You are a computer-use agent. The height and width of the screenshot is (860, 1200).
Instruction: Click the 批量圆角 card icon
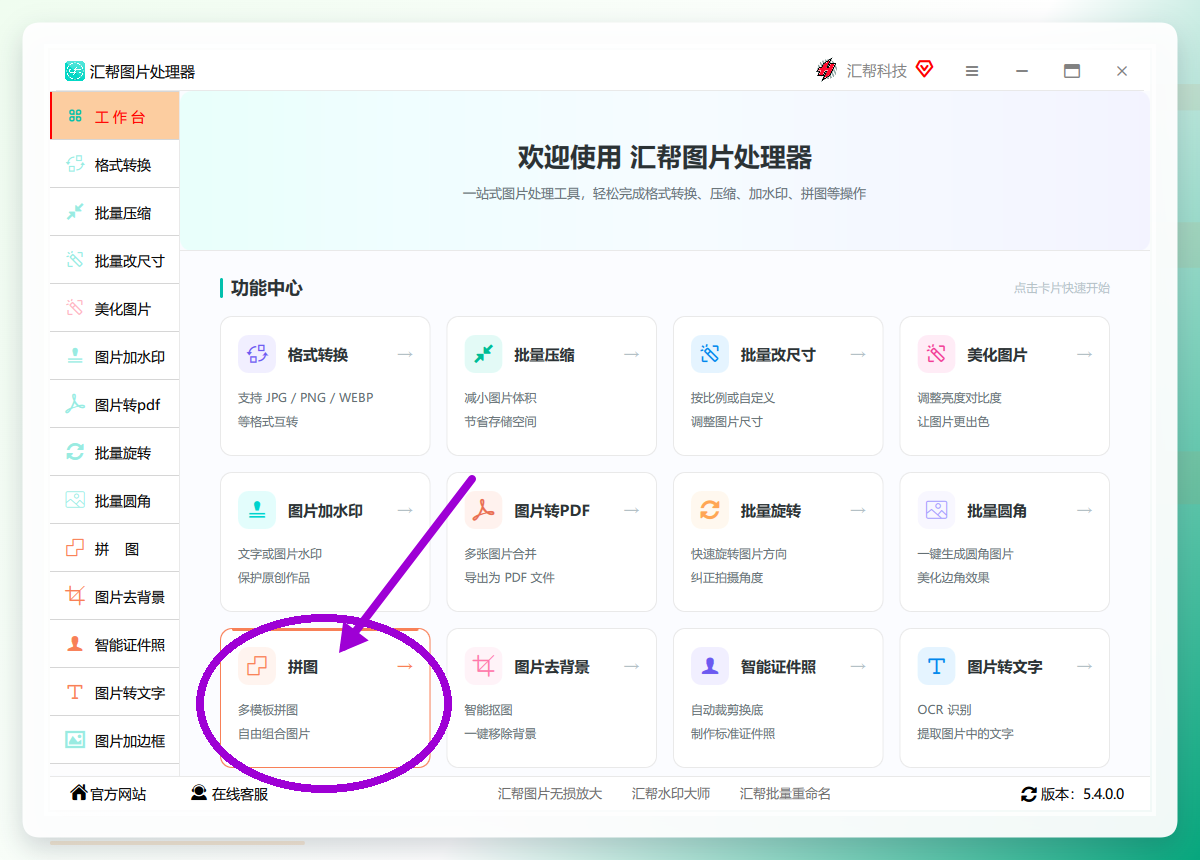pyautogui.click(x=936, y=510)
